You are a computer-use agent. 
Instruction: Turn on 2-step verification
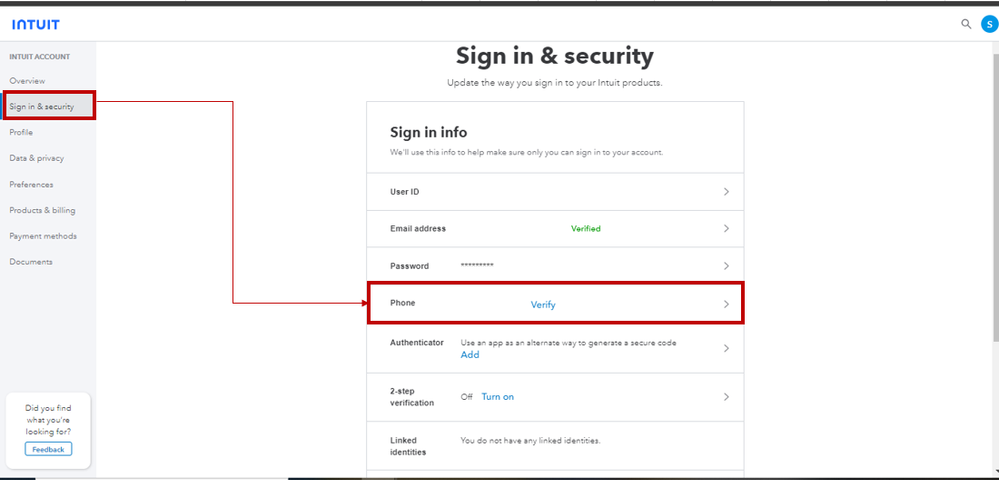[497, 397]
